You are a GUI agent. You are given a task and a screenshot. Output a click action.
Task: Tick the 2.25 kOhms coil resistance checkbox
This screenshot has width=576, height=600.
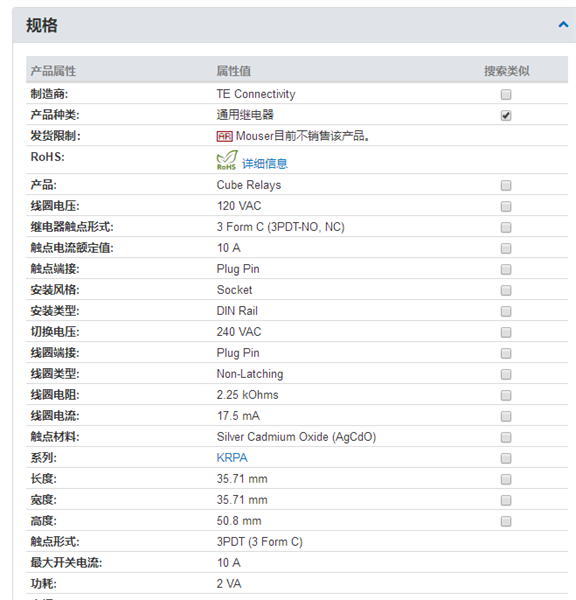(x=506, y=395)
